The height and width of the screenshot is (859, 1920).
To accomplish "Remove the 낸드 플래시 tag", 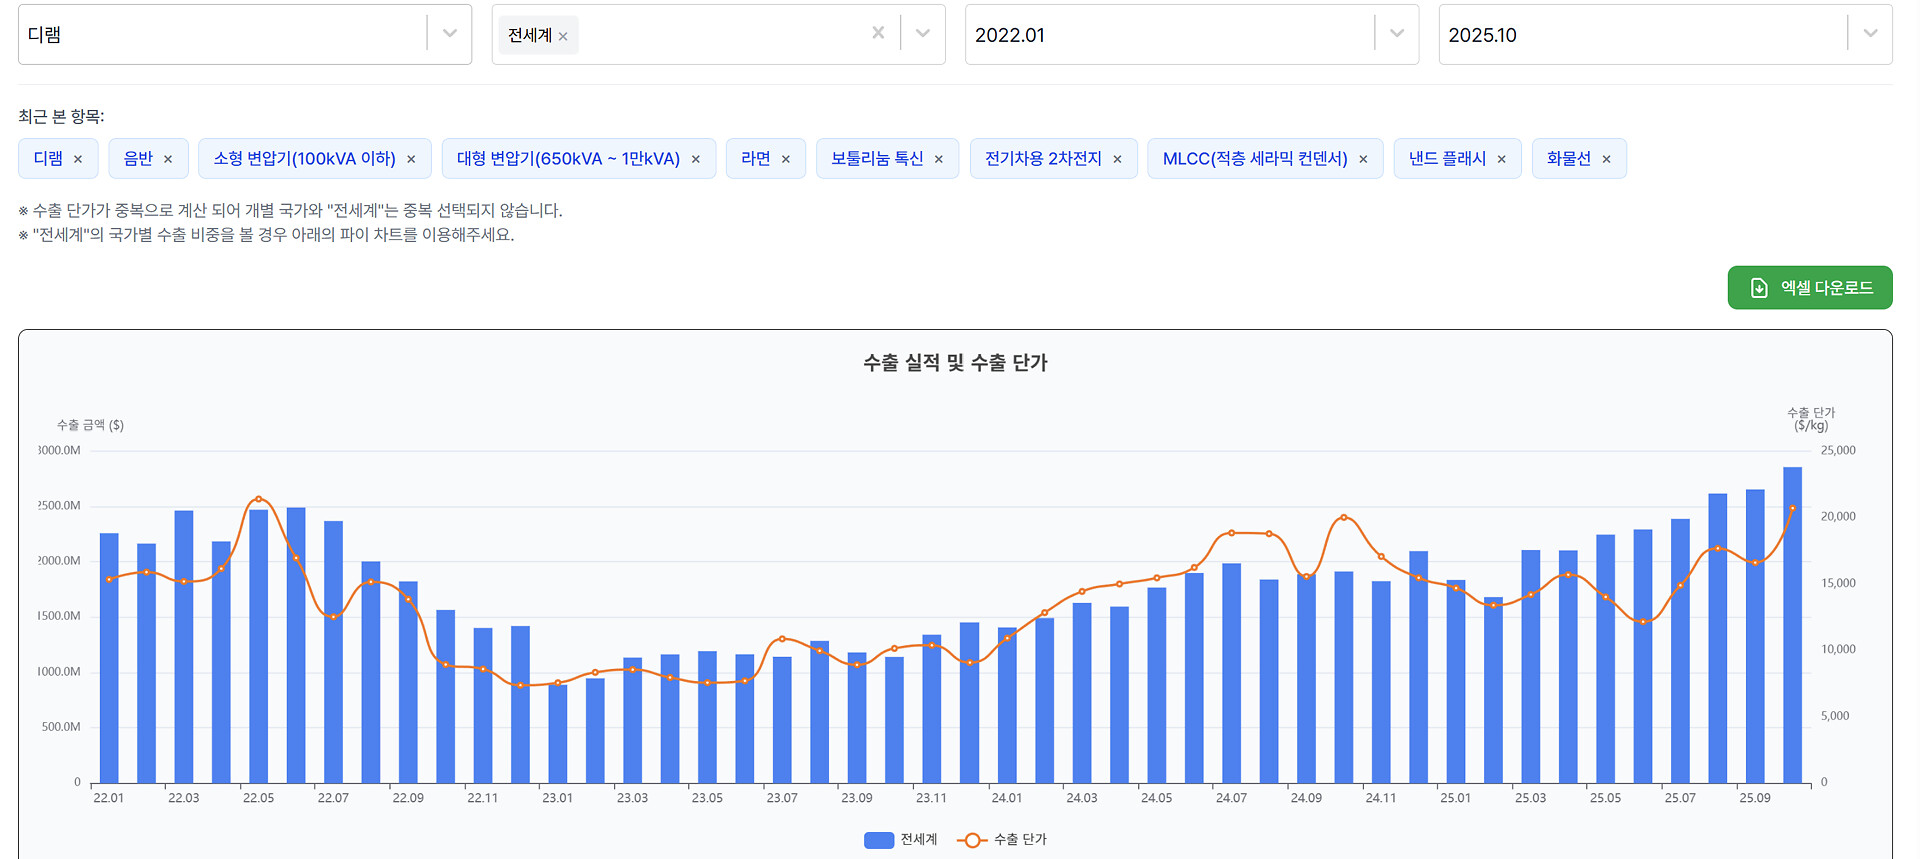I will [1502, 160].
